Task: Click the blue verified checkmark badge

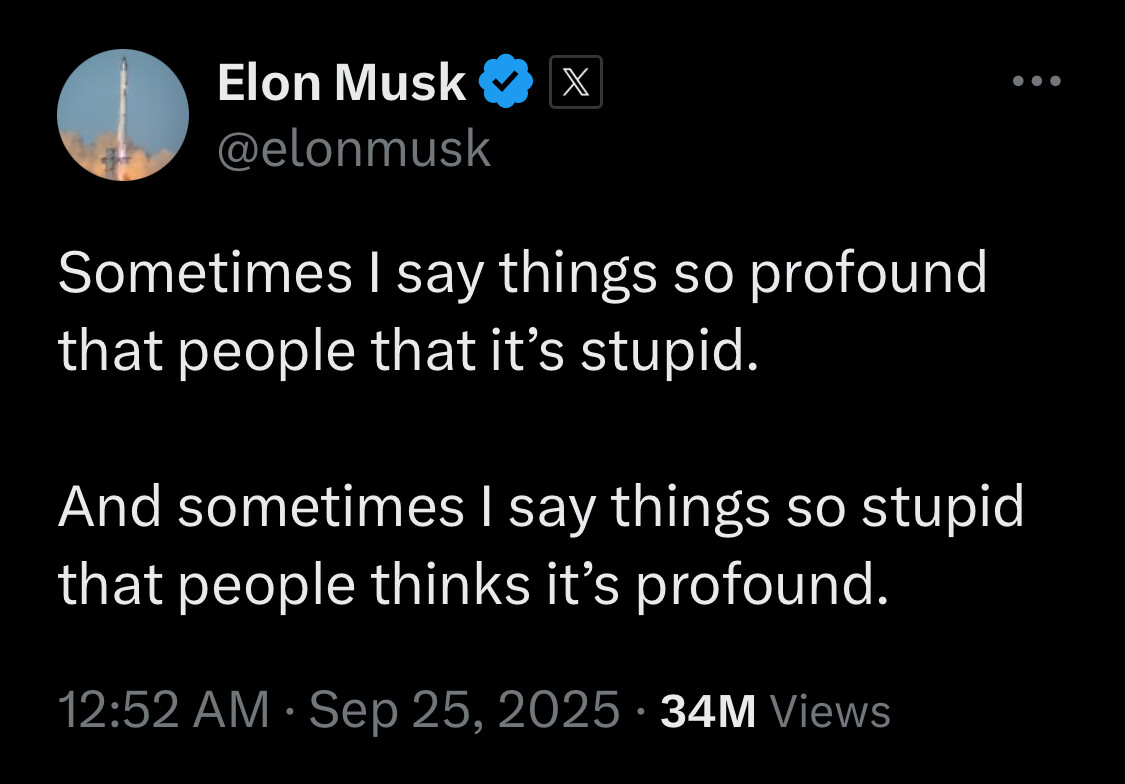Action: [508, 84]
